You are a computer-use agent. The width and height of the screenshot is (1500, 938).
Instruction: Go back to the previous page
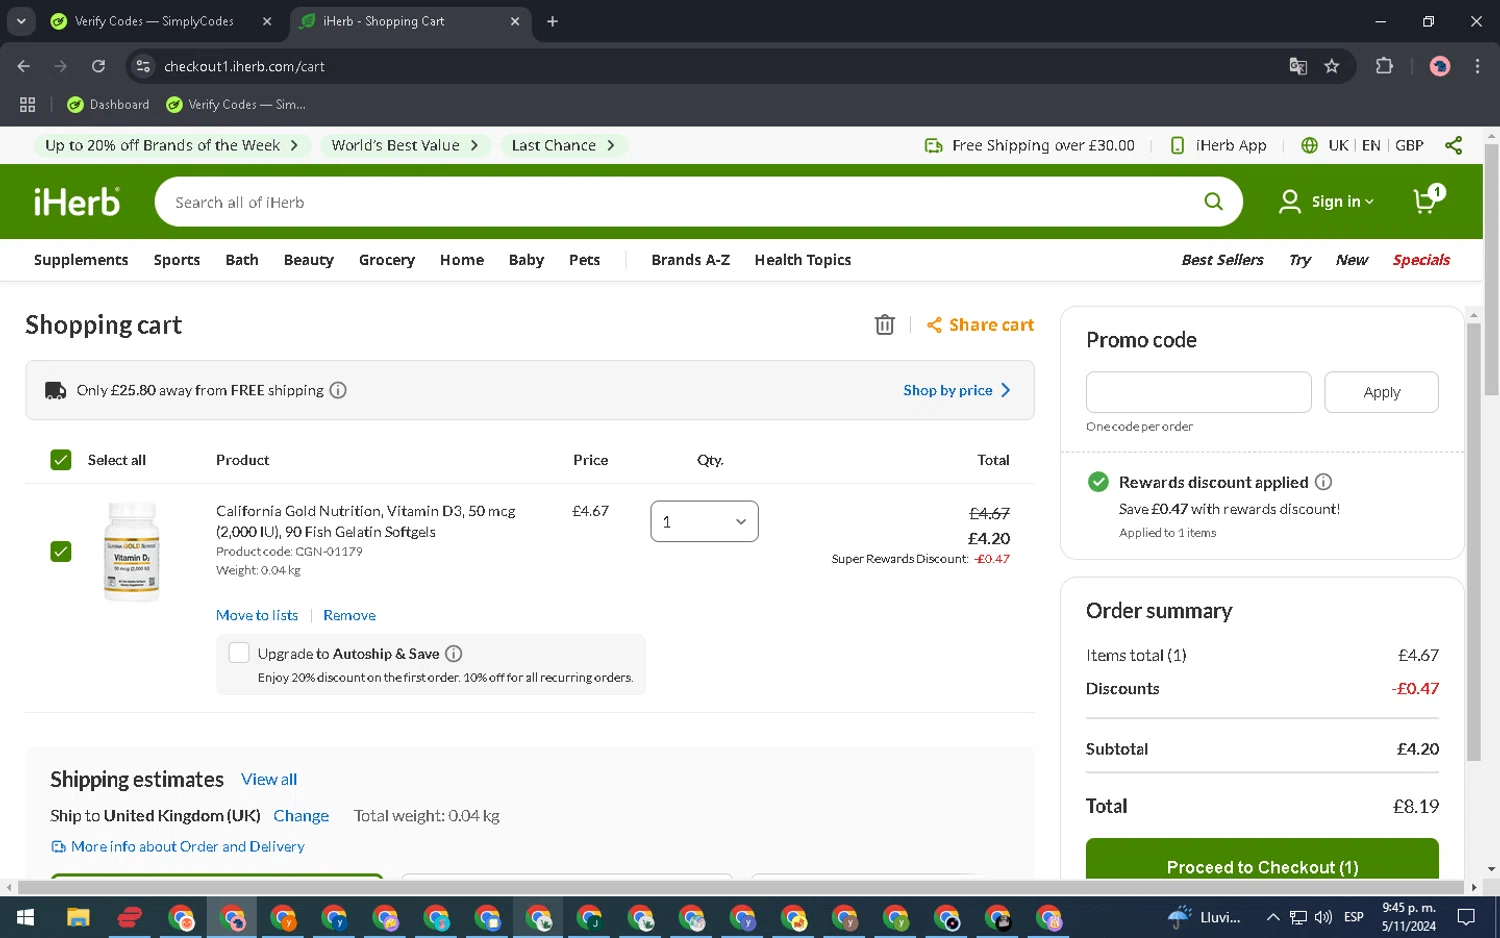point(24,66)
